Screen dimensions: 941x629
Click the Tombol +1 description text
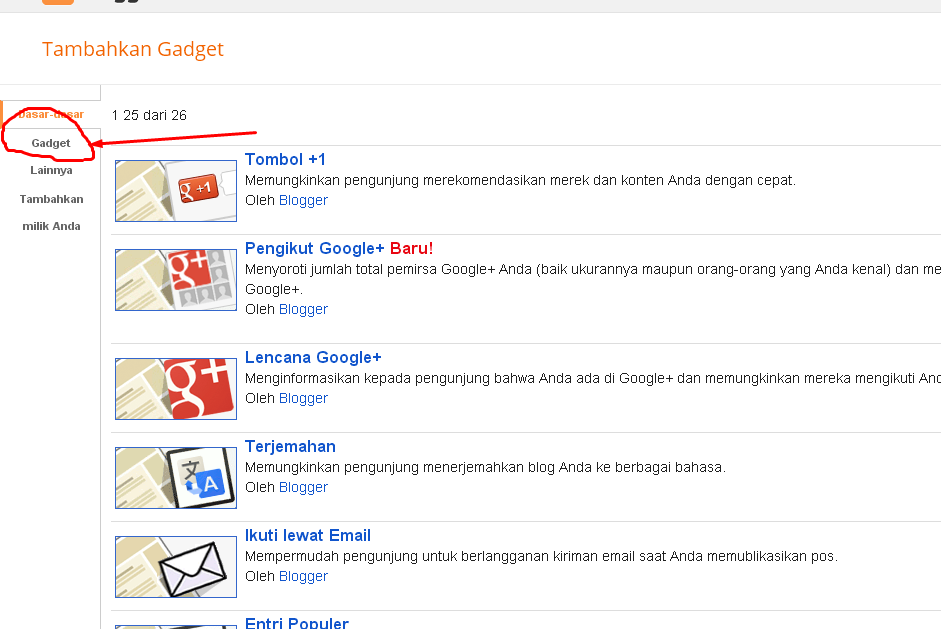[x=520, y=181]
